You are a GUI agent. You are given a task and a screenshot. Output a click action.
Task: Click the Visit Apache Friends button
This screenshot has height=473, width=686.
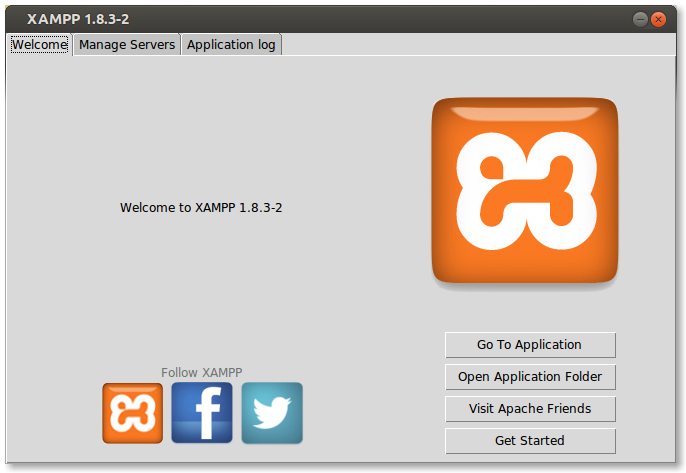pos(530,409)
